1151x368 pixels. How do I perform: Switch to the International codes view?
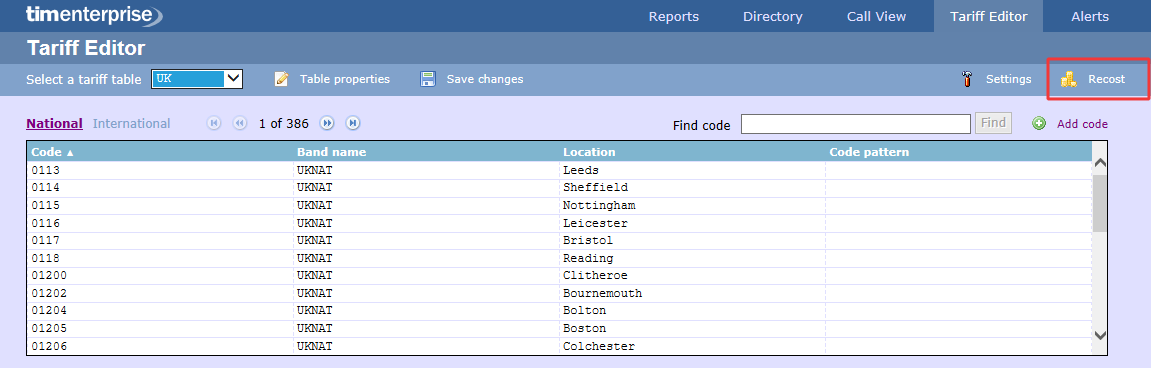coord(131,123)
